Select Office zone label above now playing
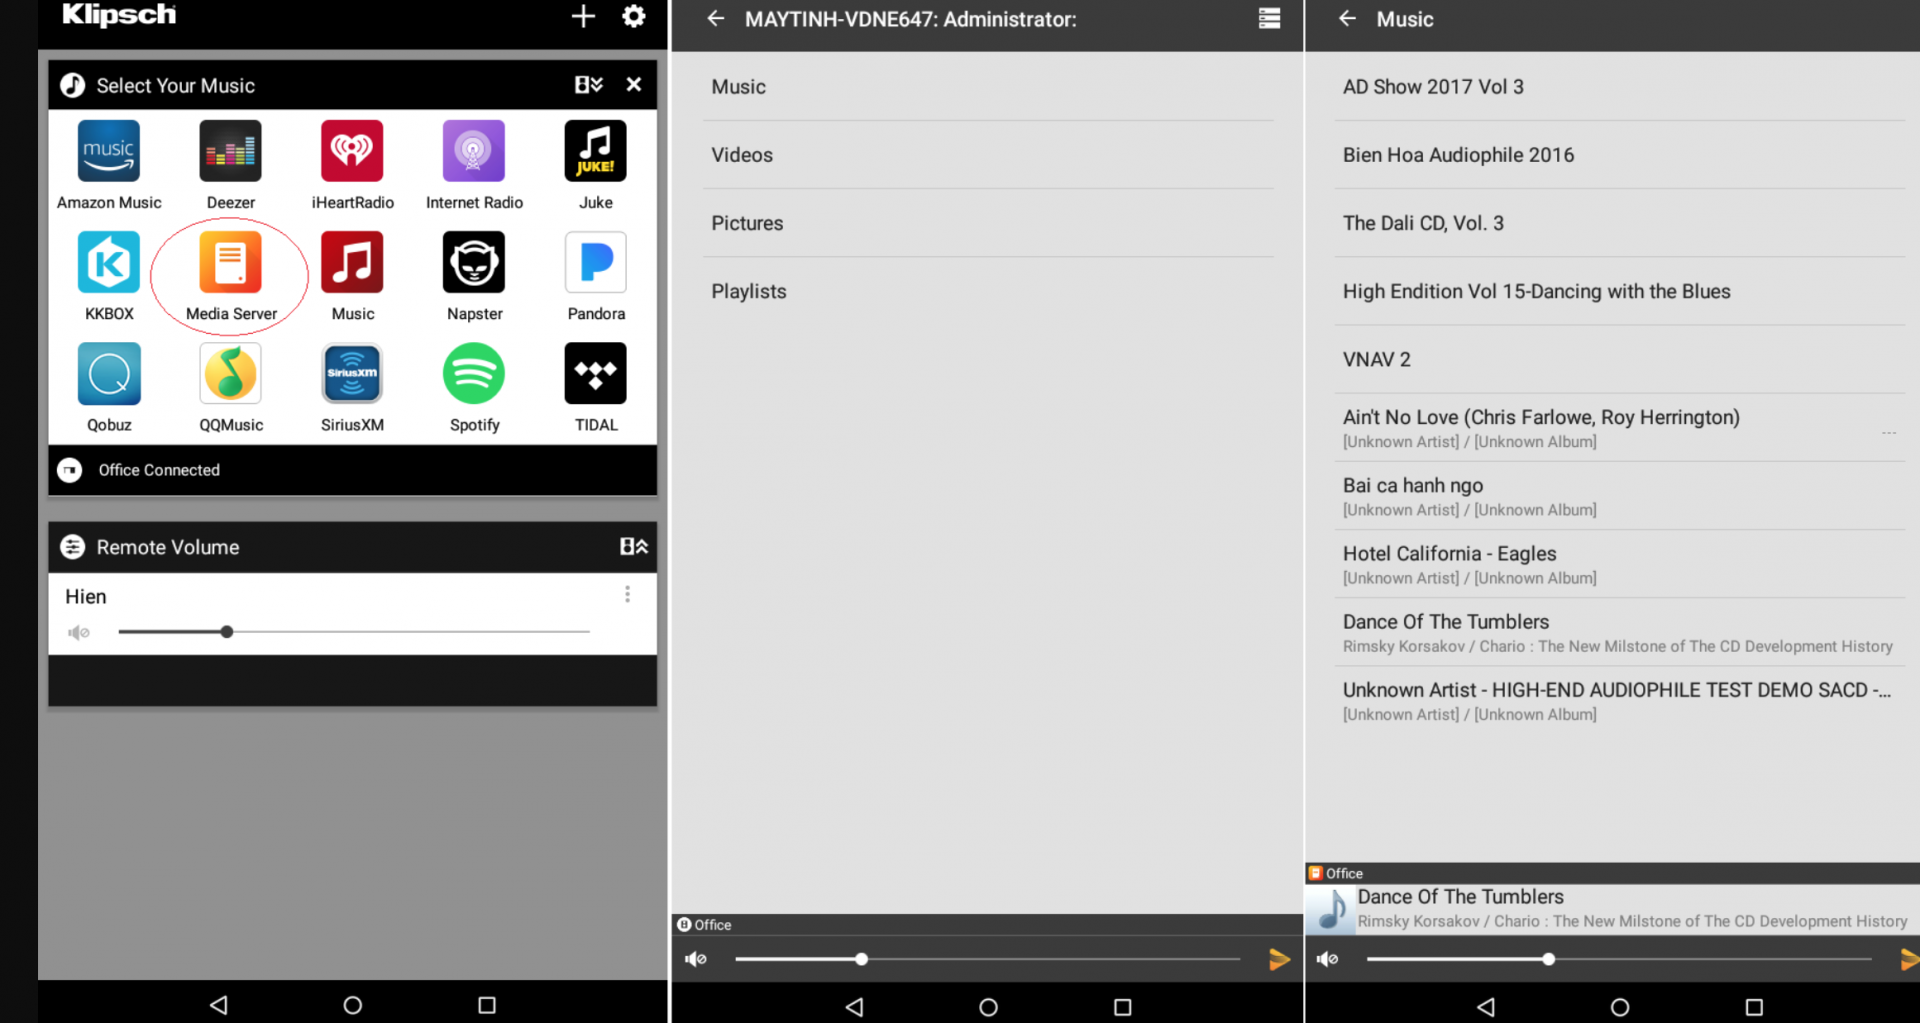1920x1023 pixels. [x=1344, y=873]
